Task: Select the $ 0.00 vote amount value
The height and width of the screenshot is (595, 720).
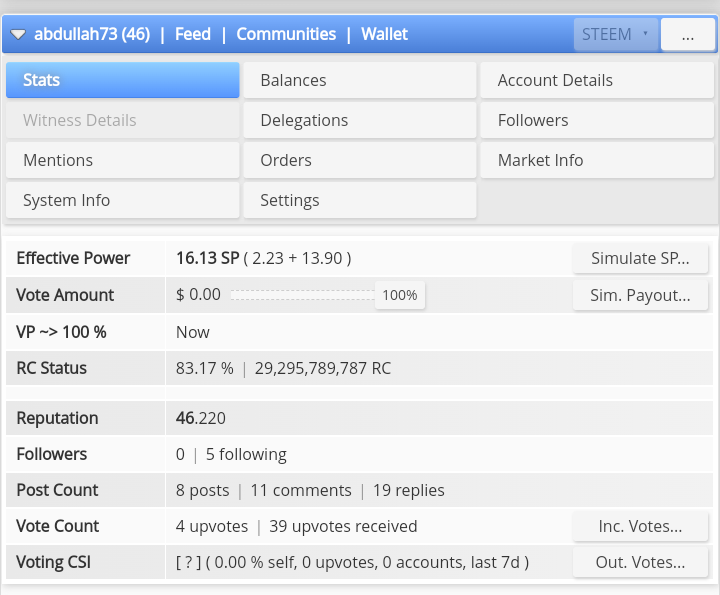Action: click(x=198, y=294)
